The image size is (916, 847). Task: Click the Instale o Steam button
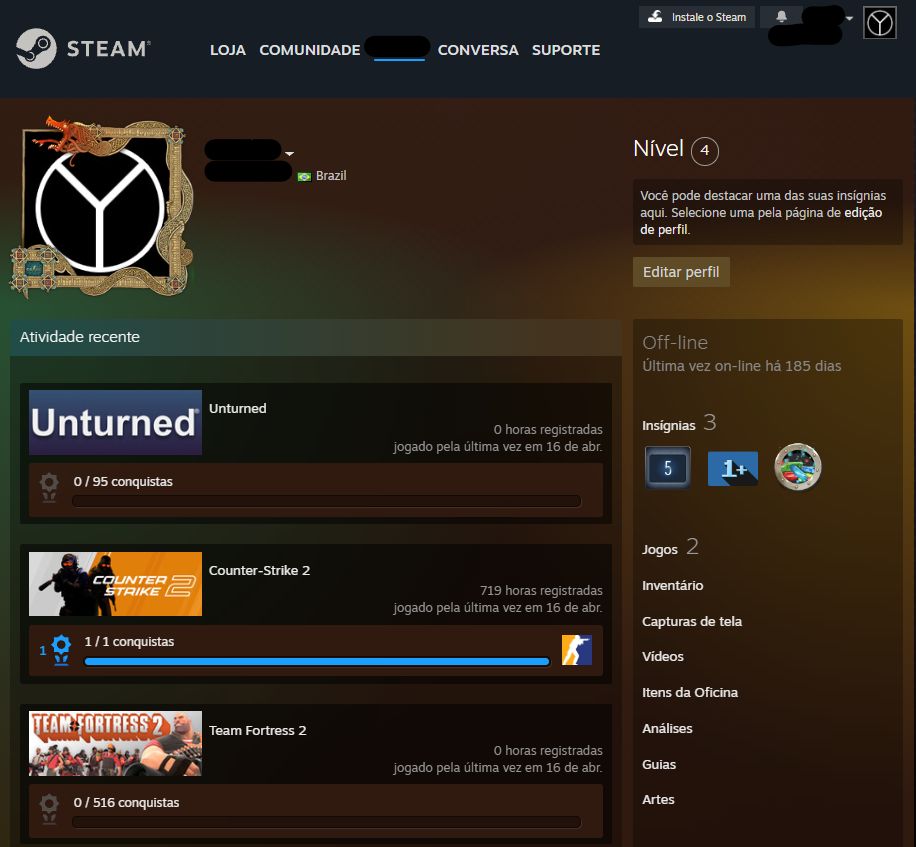[697, 17]
